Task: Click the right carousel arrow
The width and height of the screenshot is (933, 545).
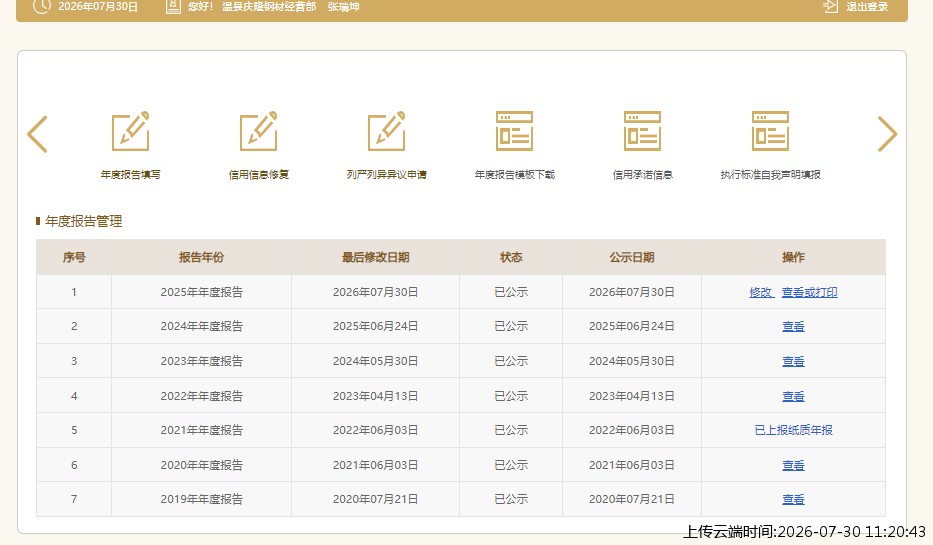Action: tap(887, 134)
